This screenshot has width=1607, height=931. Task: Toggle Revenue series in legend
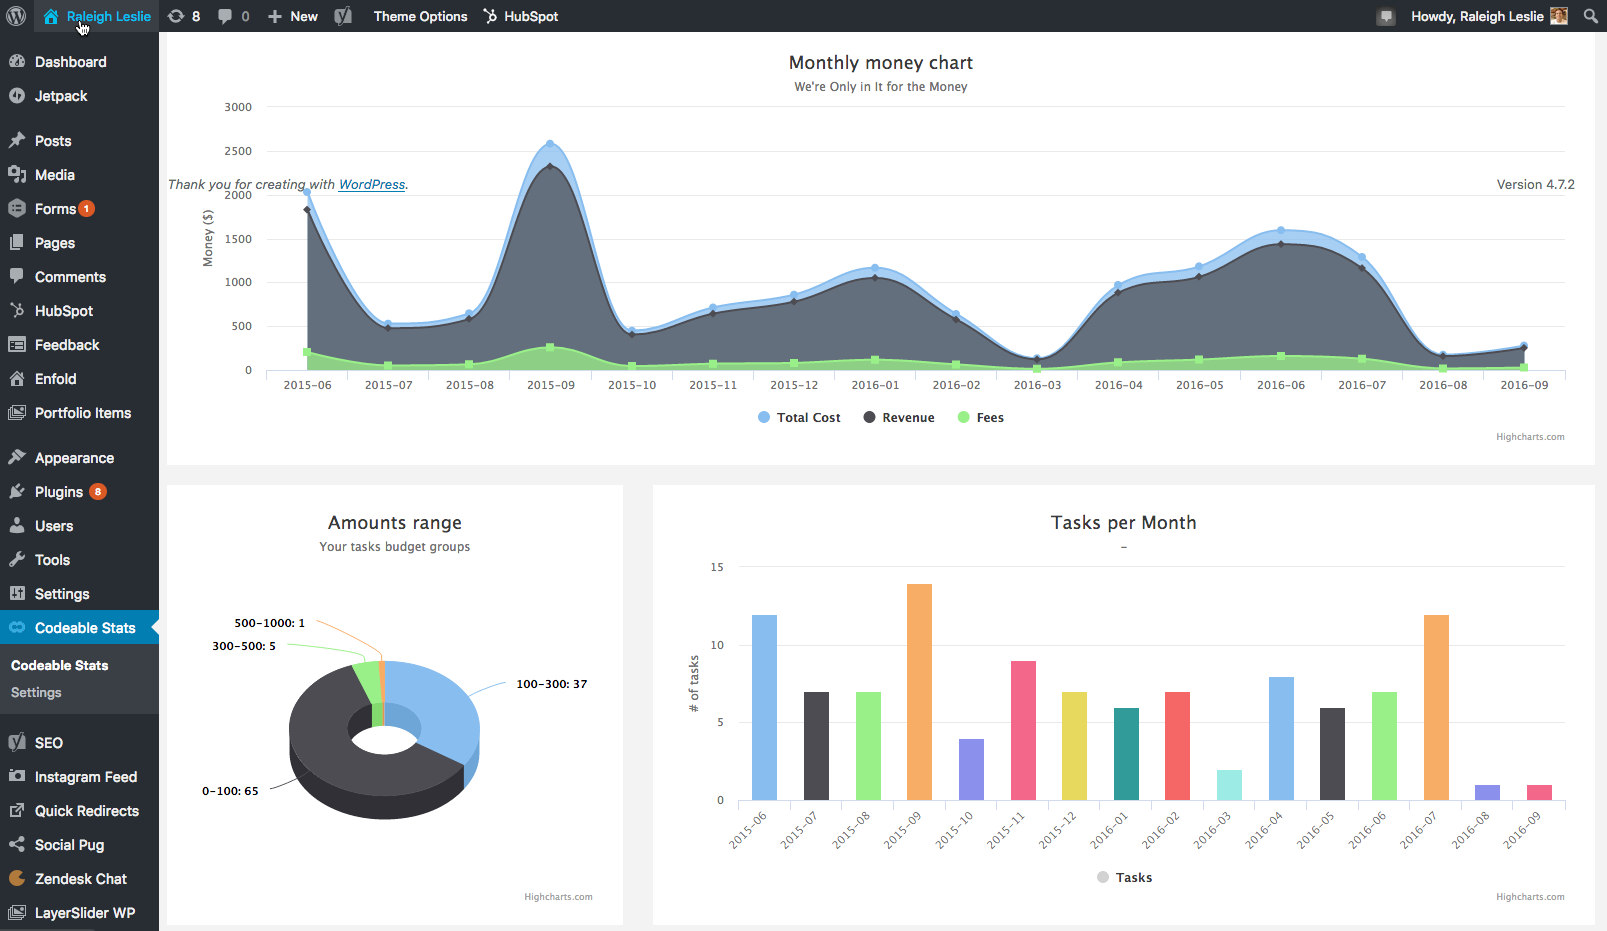click(x=899, y=418)
